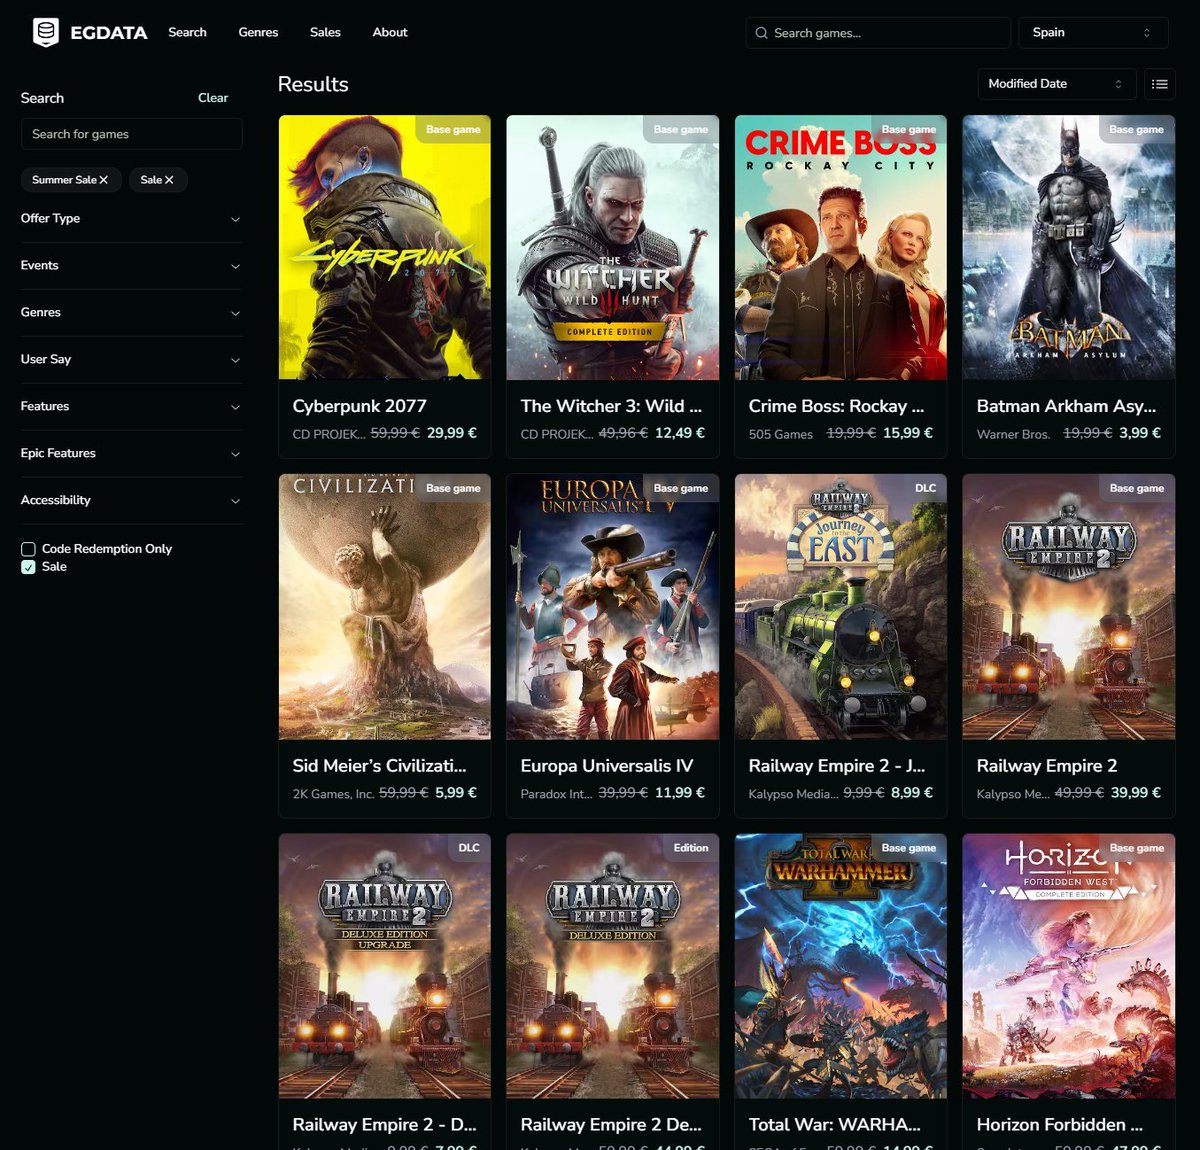1200x1150 pixels.
Task: Click the 505 Games publisher text
Action: point(781,434)
